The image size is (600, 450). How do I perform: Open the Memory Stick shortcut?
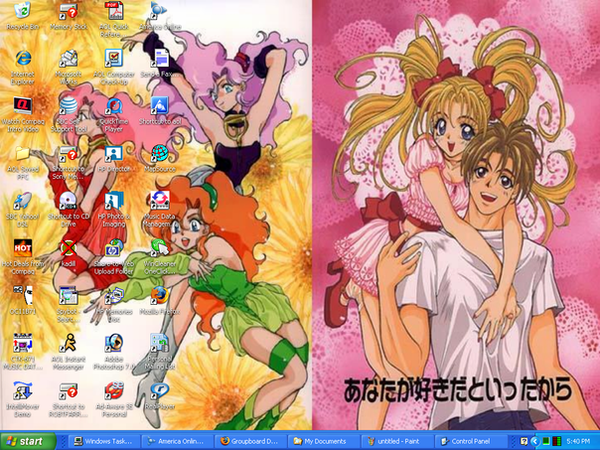(68, 11)
